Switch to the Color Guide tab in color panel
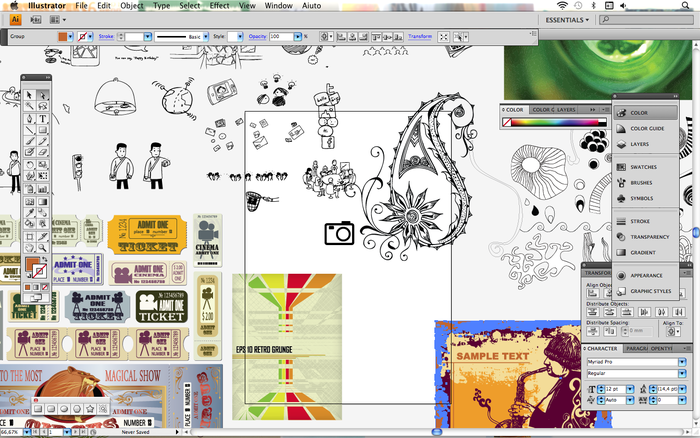 (542, 109)
